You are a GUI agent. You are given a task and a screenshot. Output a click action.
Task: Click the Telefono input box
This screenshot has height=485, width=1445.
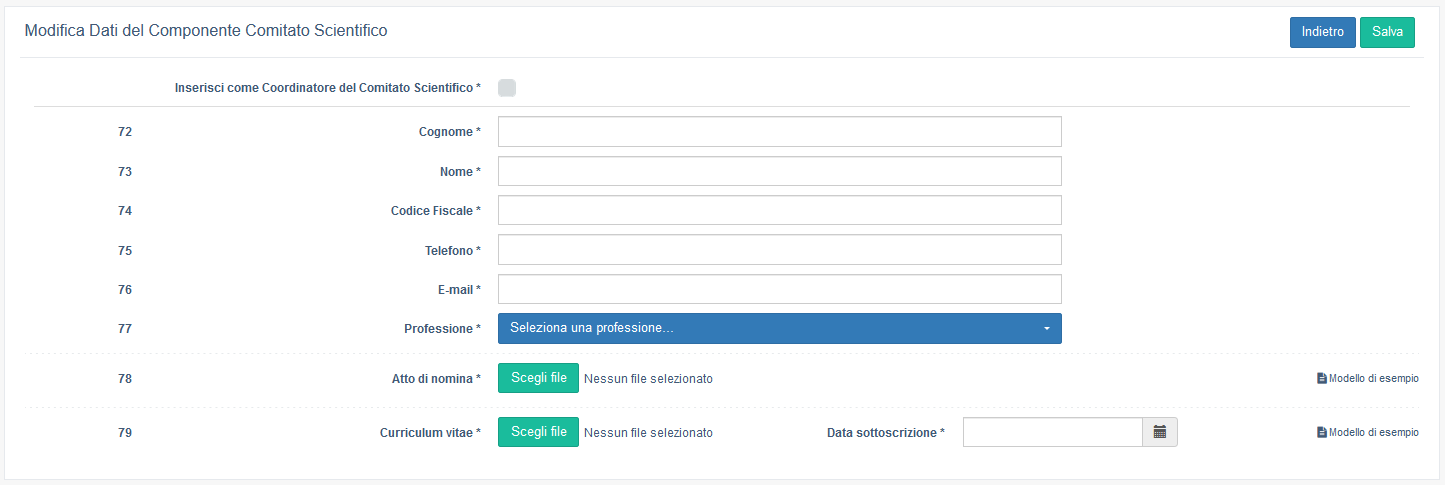[x=779, y=250]
